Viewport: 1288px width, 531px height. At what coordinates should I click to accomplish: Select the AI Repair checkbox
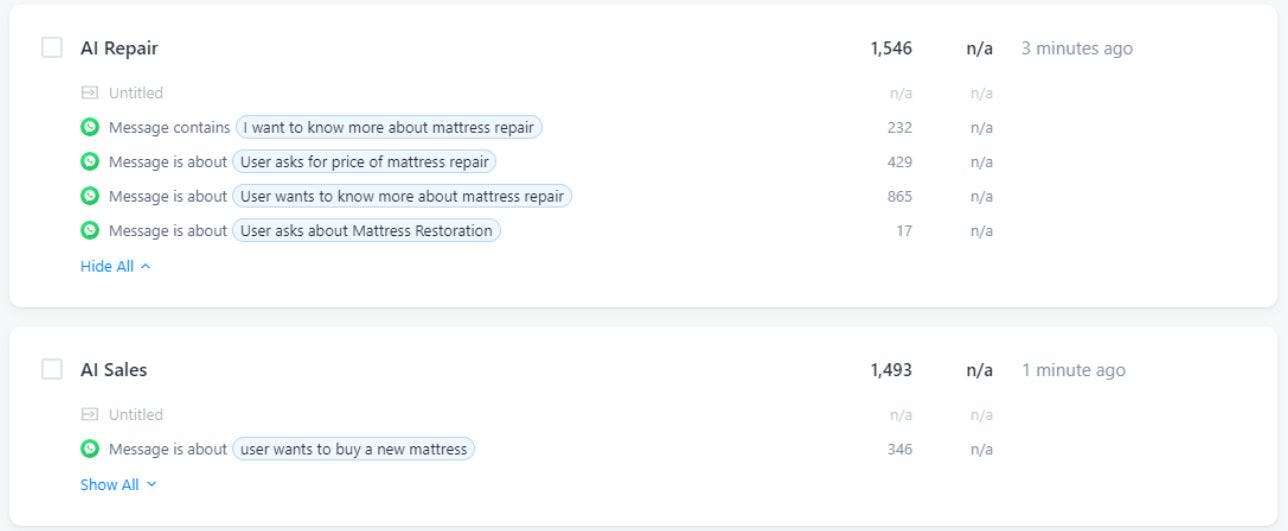pos(52,48)
